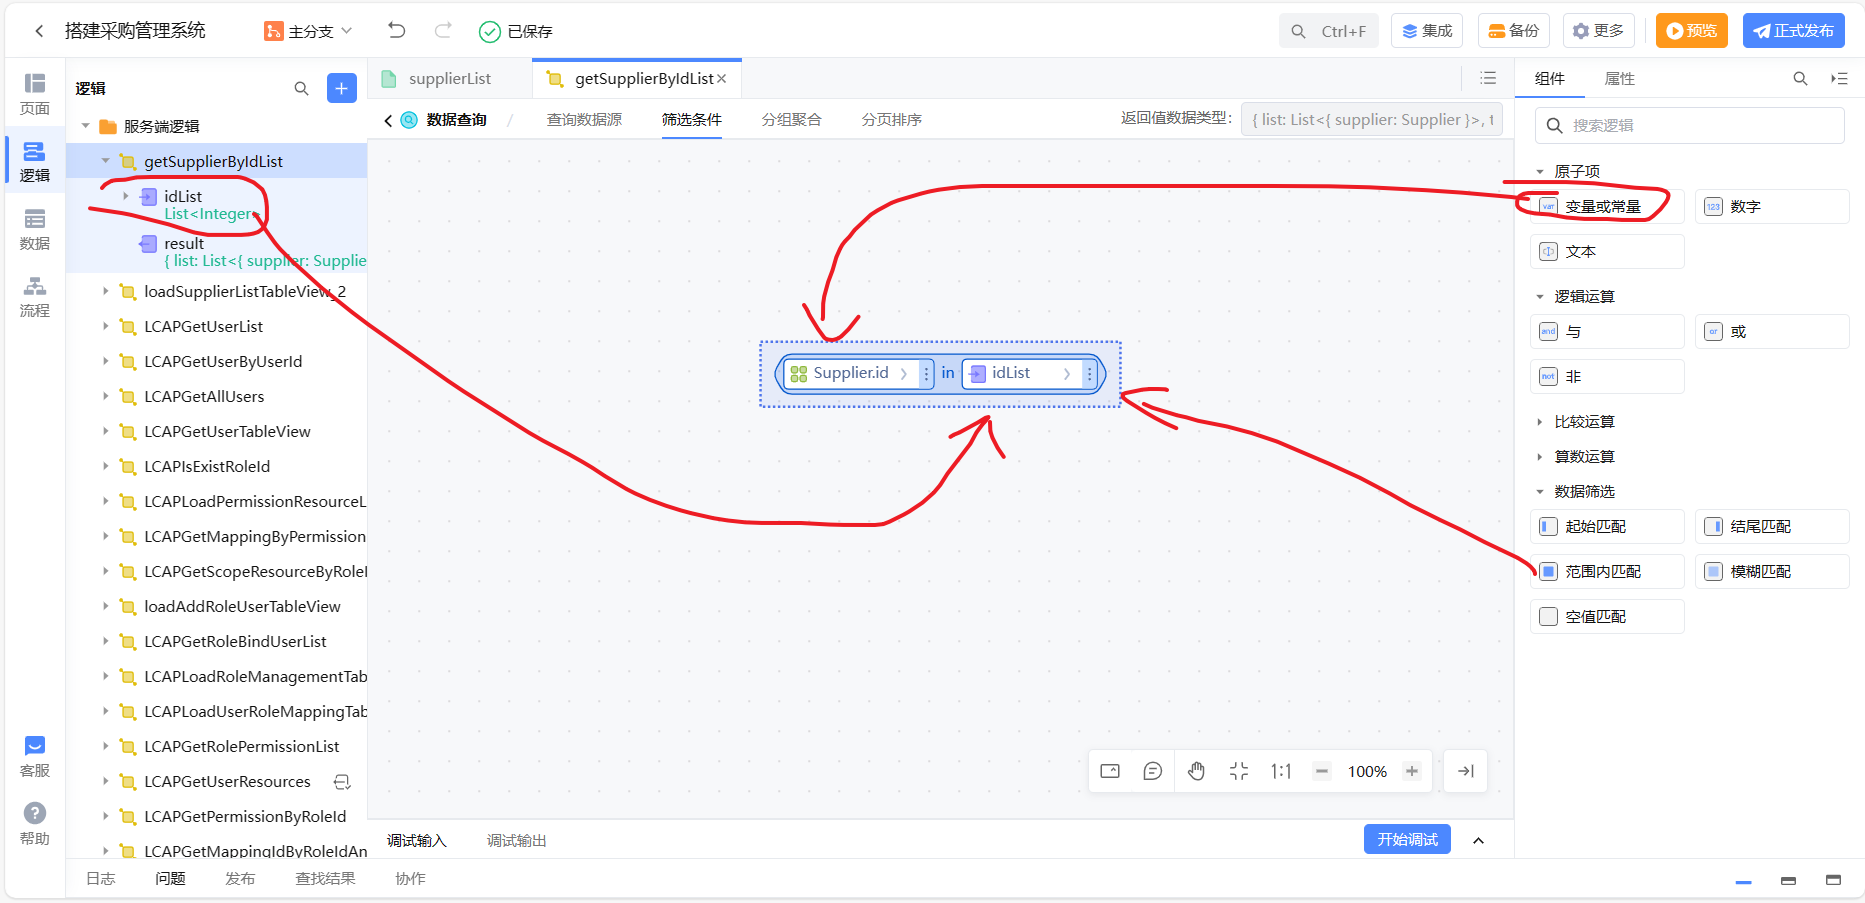1865x903 pixels.
Task: Pick the 模糊匹配 filter component
Action: [1771, 571]
